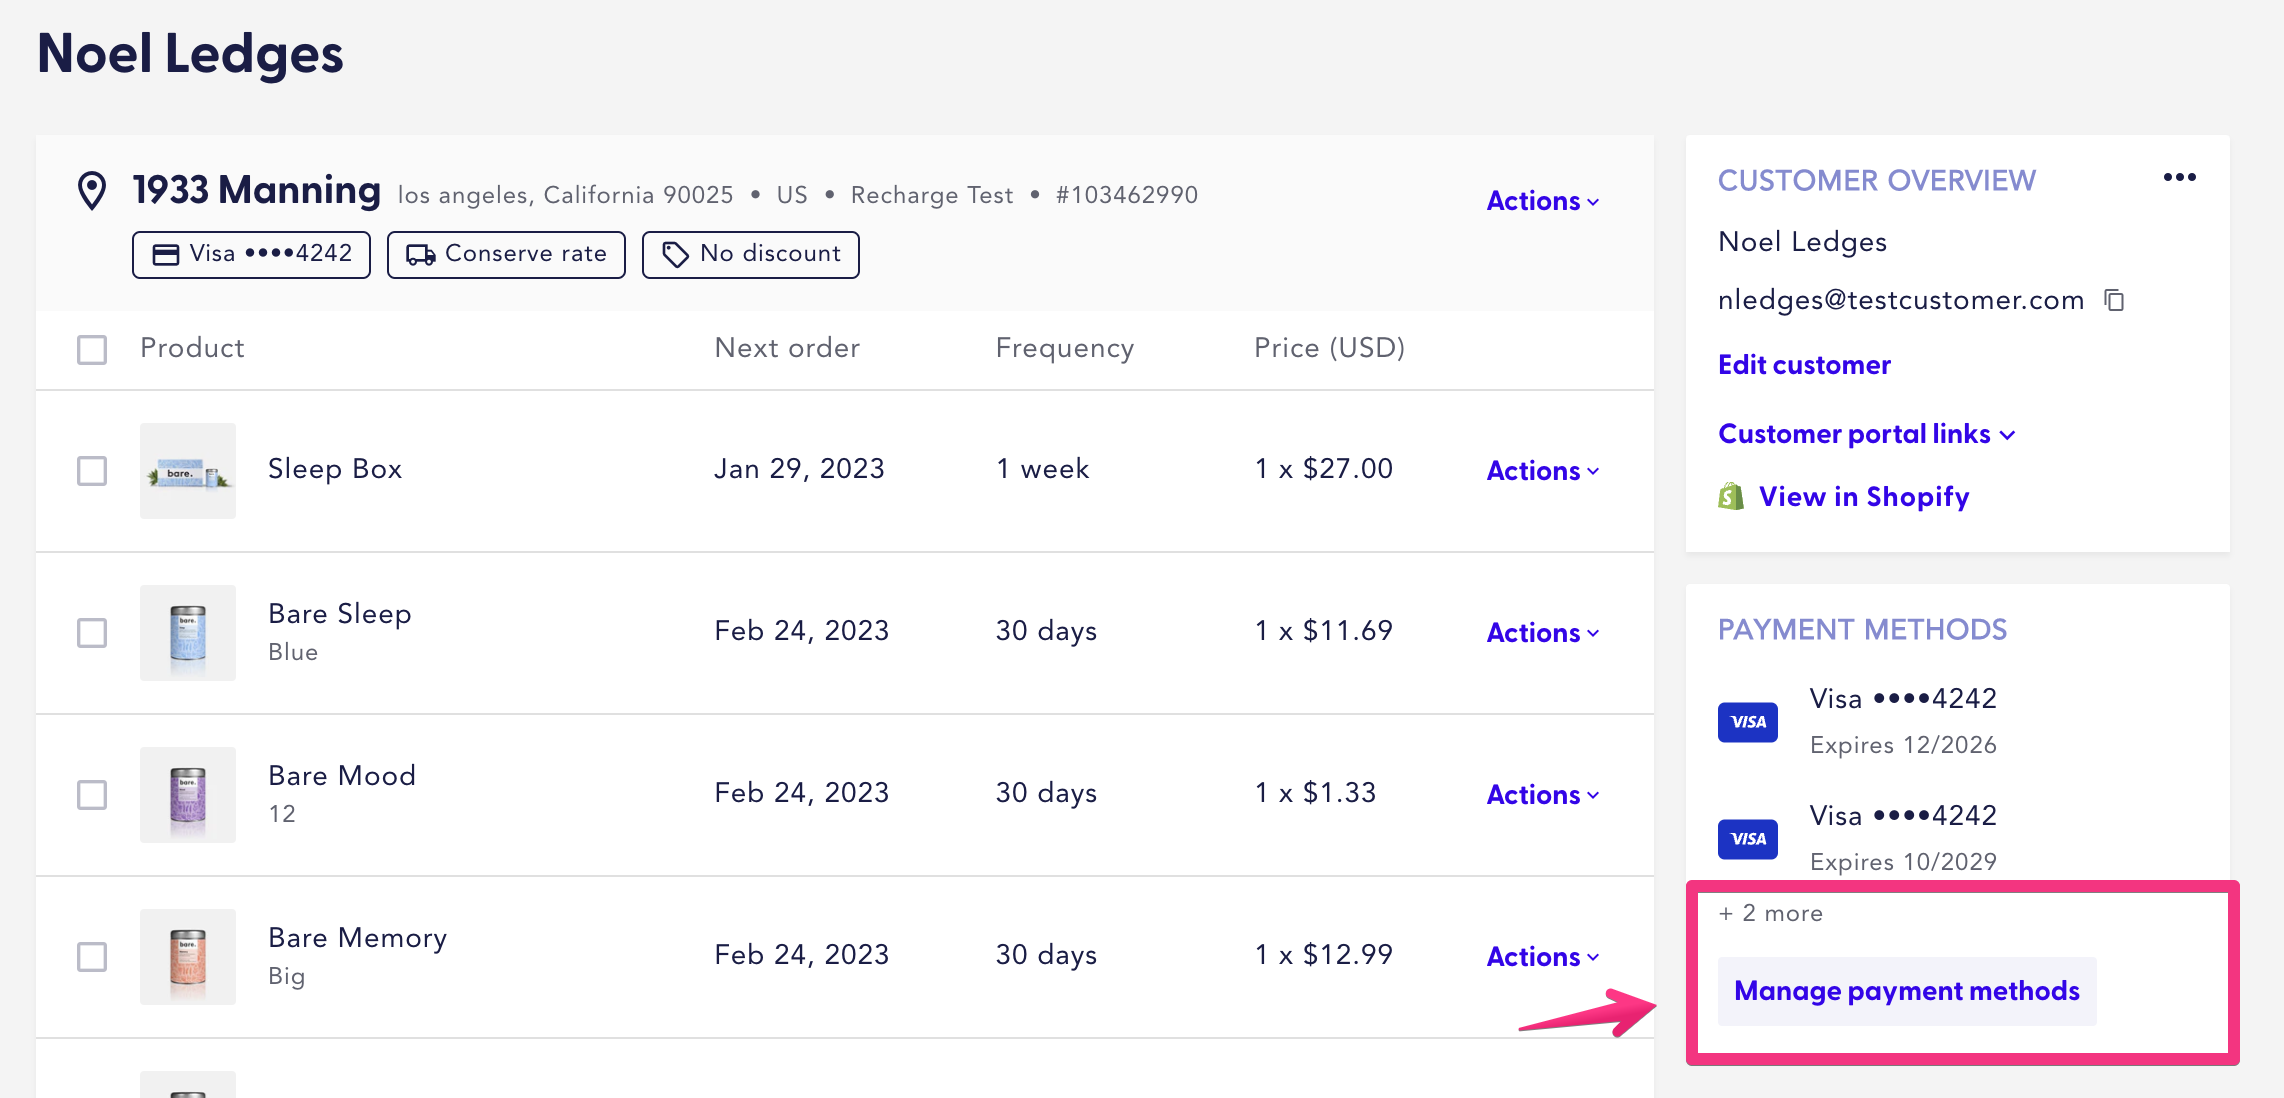The height and width of the screenshot is (1098, 2284).
Task: Click the No discount button
Action: pyautogui.click(x=750, y=255)
